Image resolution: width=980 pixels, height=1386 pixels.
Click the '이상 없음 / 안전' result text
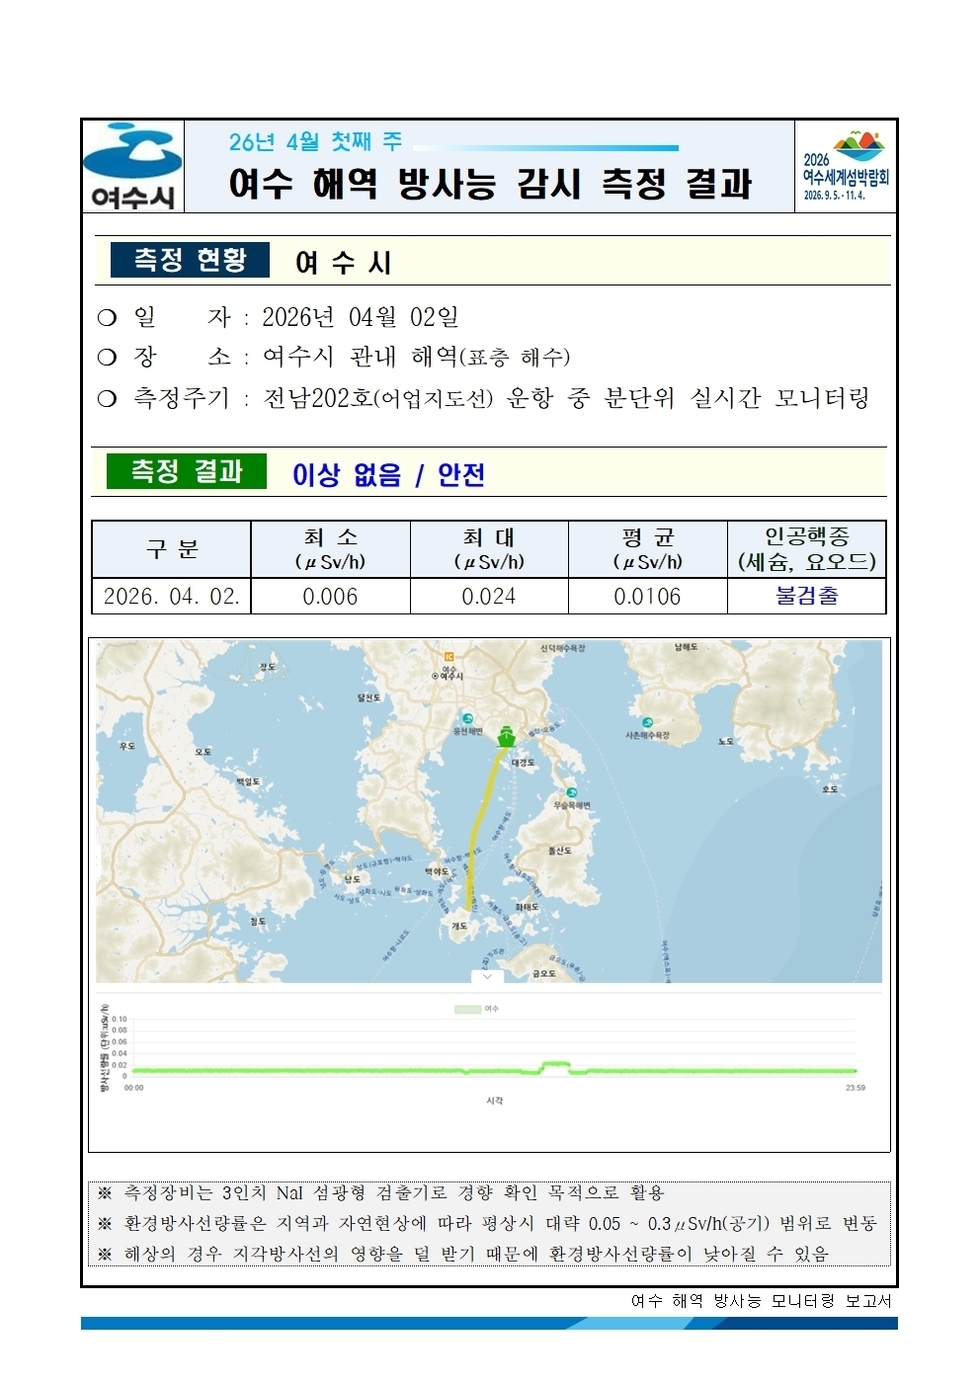[388, 474]
